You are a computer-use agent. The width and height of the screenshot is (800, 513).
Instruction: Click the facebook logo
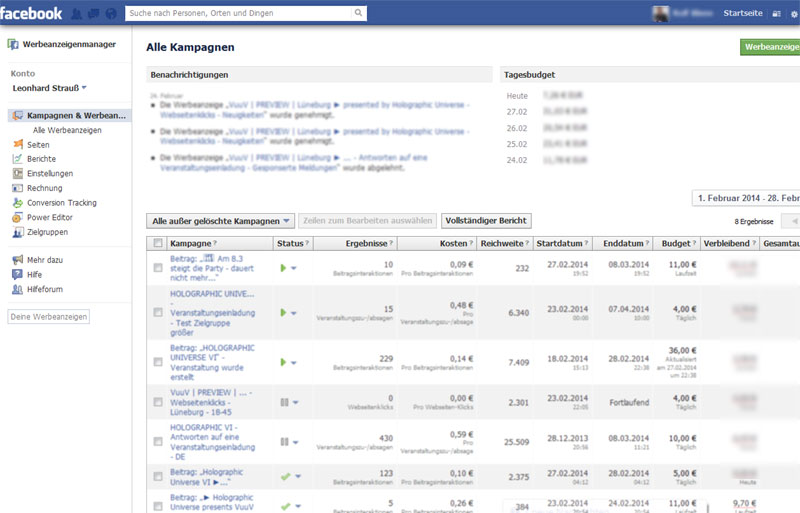tap(31, 13)
